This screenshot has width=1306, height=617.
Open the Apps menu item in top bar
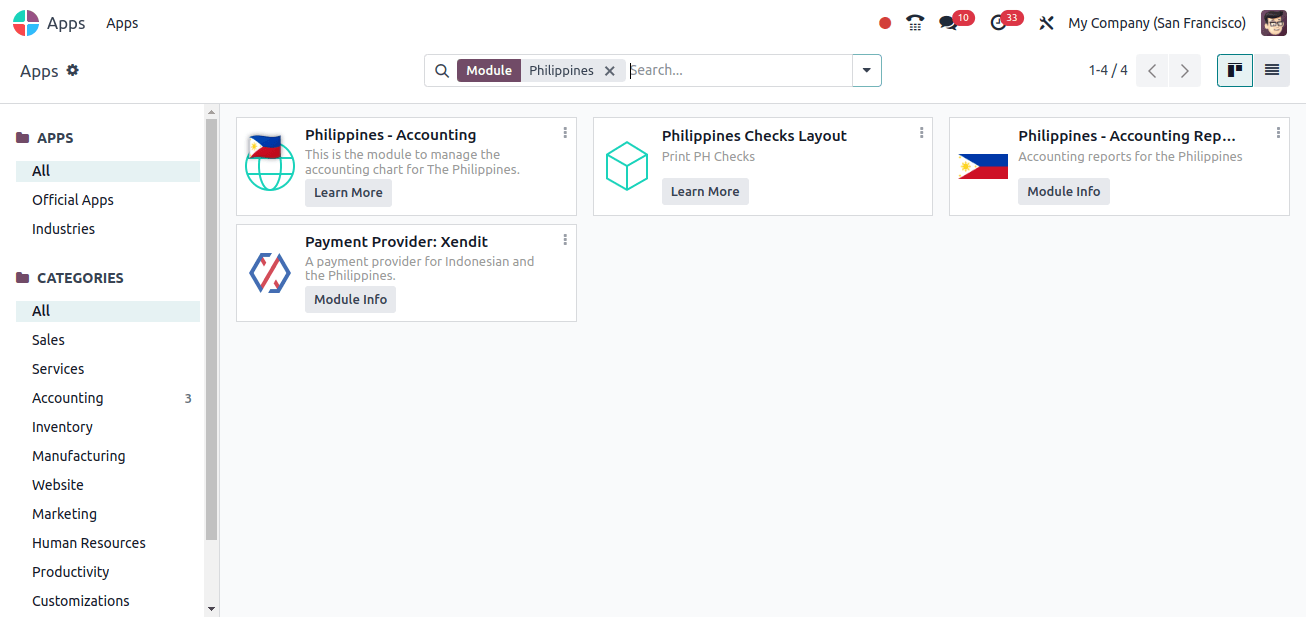(122, 23)
